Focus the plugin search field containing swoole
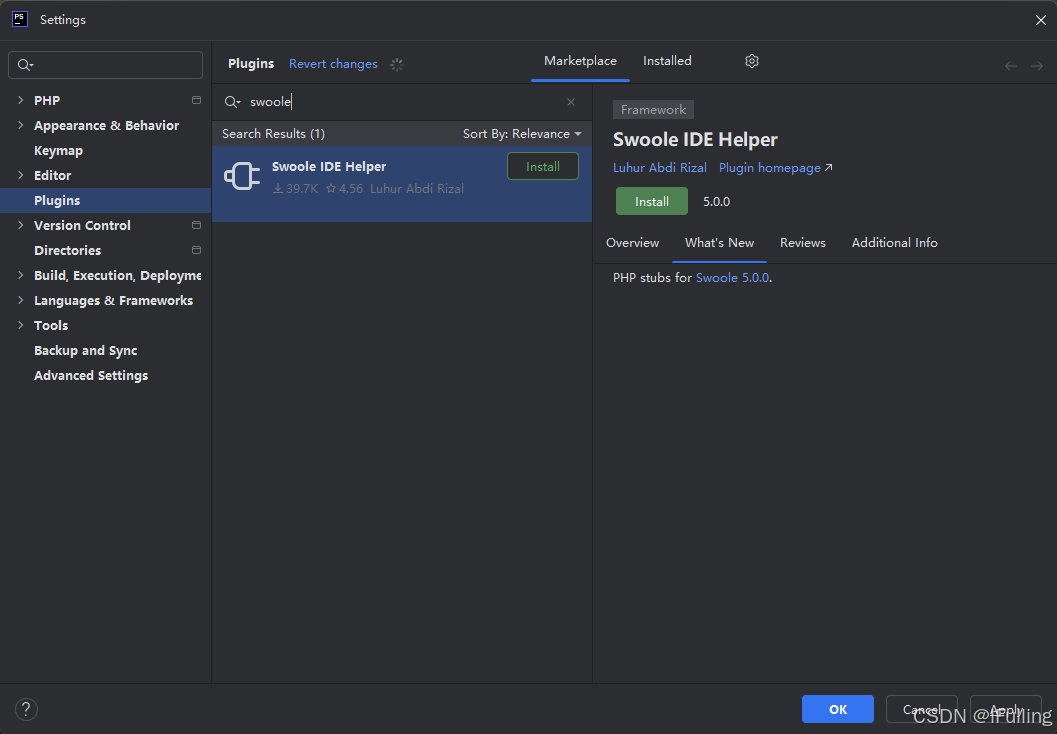 point(402,102)
